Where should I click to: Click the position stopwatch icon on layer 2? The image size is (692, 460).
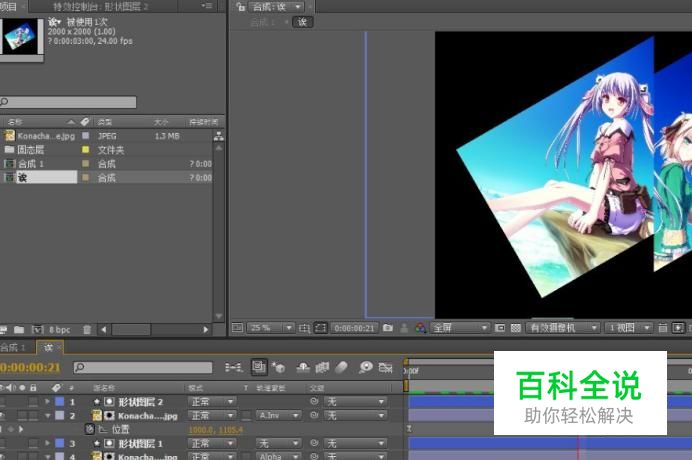click(90, 429)
